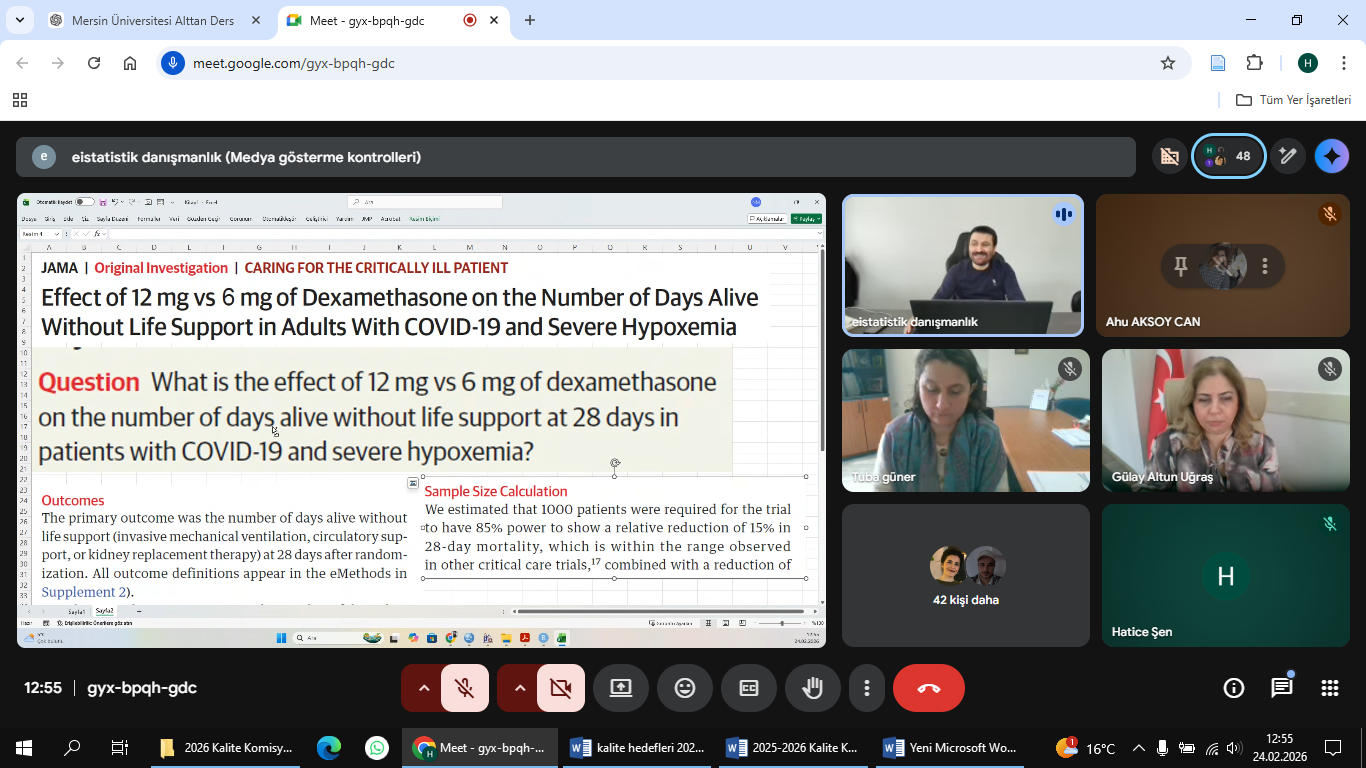Turn on the camera toggle

pos(561,688)
